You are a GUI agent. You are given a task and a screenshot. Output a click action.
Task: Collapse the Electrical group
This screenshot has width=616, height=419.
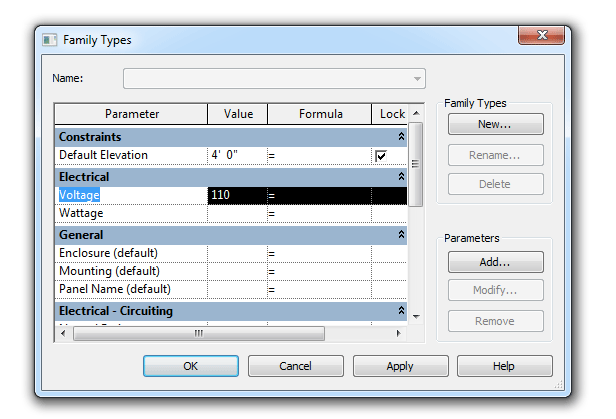coord(401,176)
